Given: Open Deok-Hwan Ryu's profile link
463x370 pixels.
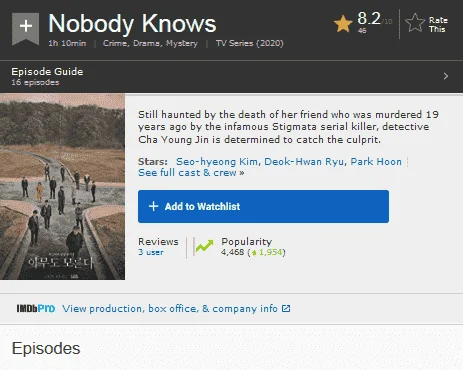Looking at the screenshot, I should pyautogui.click(x=305, y=162).
